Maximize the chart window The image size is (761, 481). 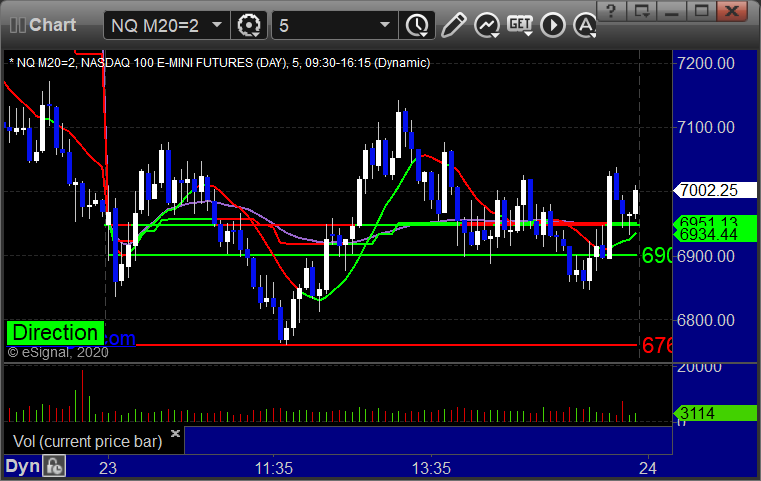coord(701,11)
